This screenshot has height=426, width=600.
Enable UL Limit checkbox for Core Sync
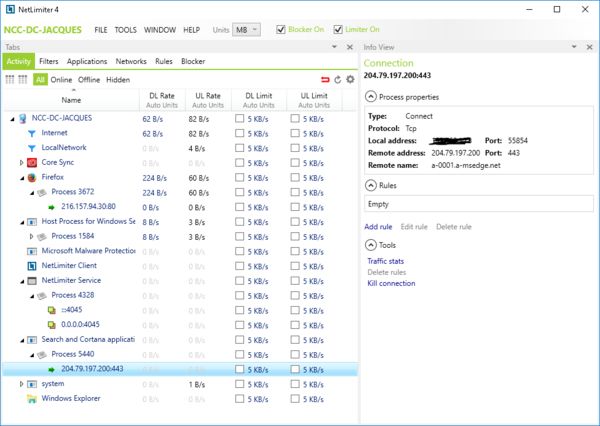tap(295, 163)
